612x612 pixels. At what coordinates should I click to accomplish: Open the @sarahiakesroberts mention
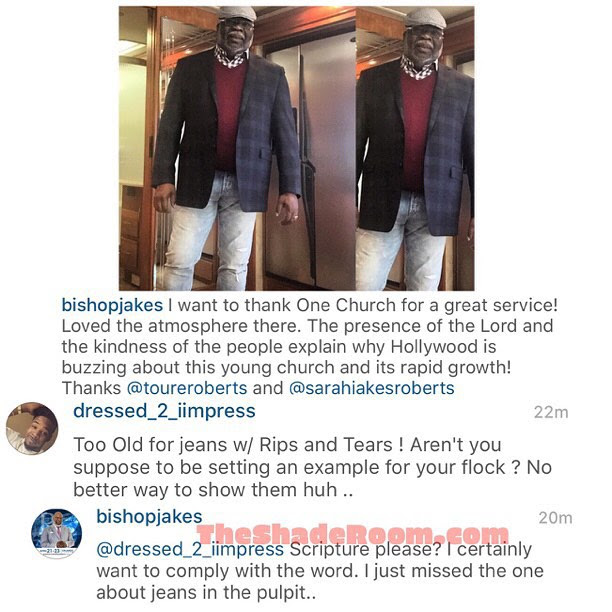click(372, 388)
